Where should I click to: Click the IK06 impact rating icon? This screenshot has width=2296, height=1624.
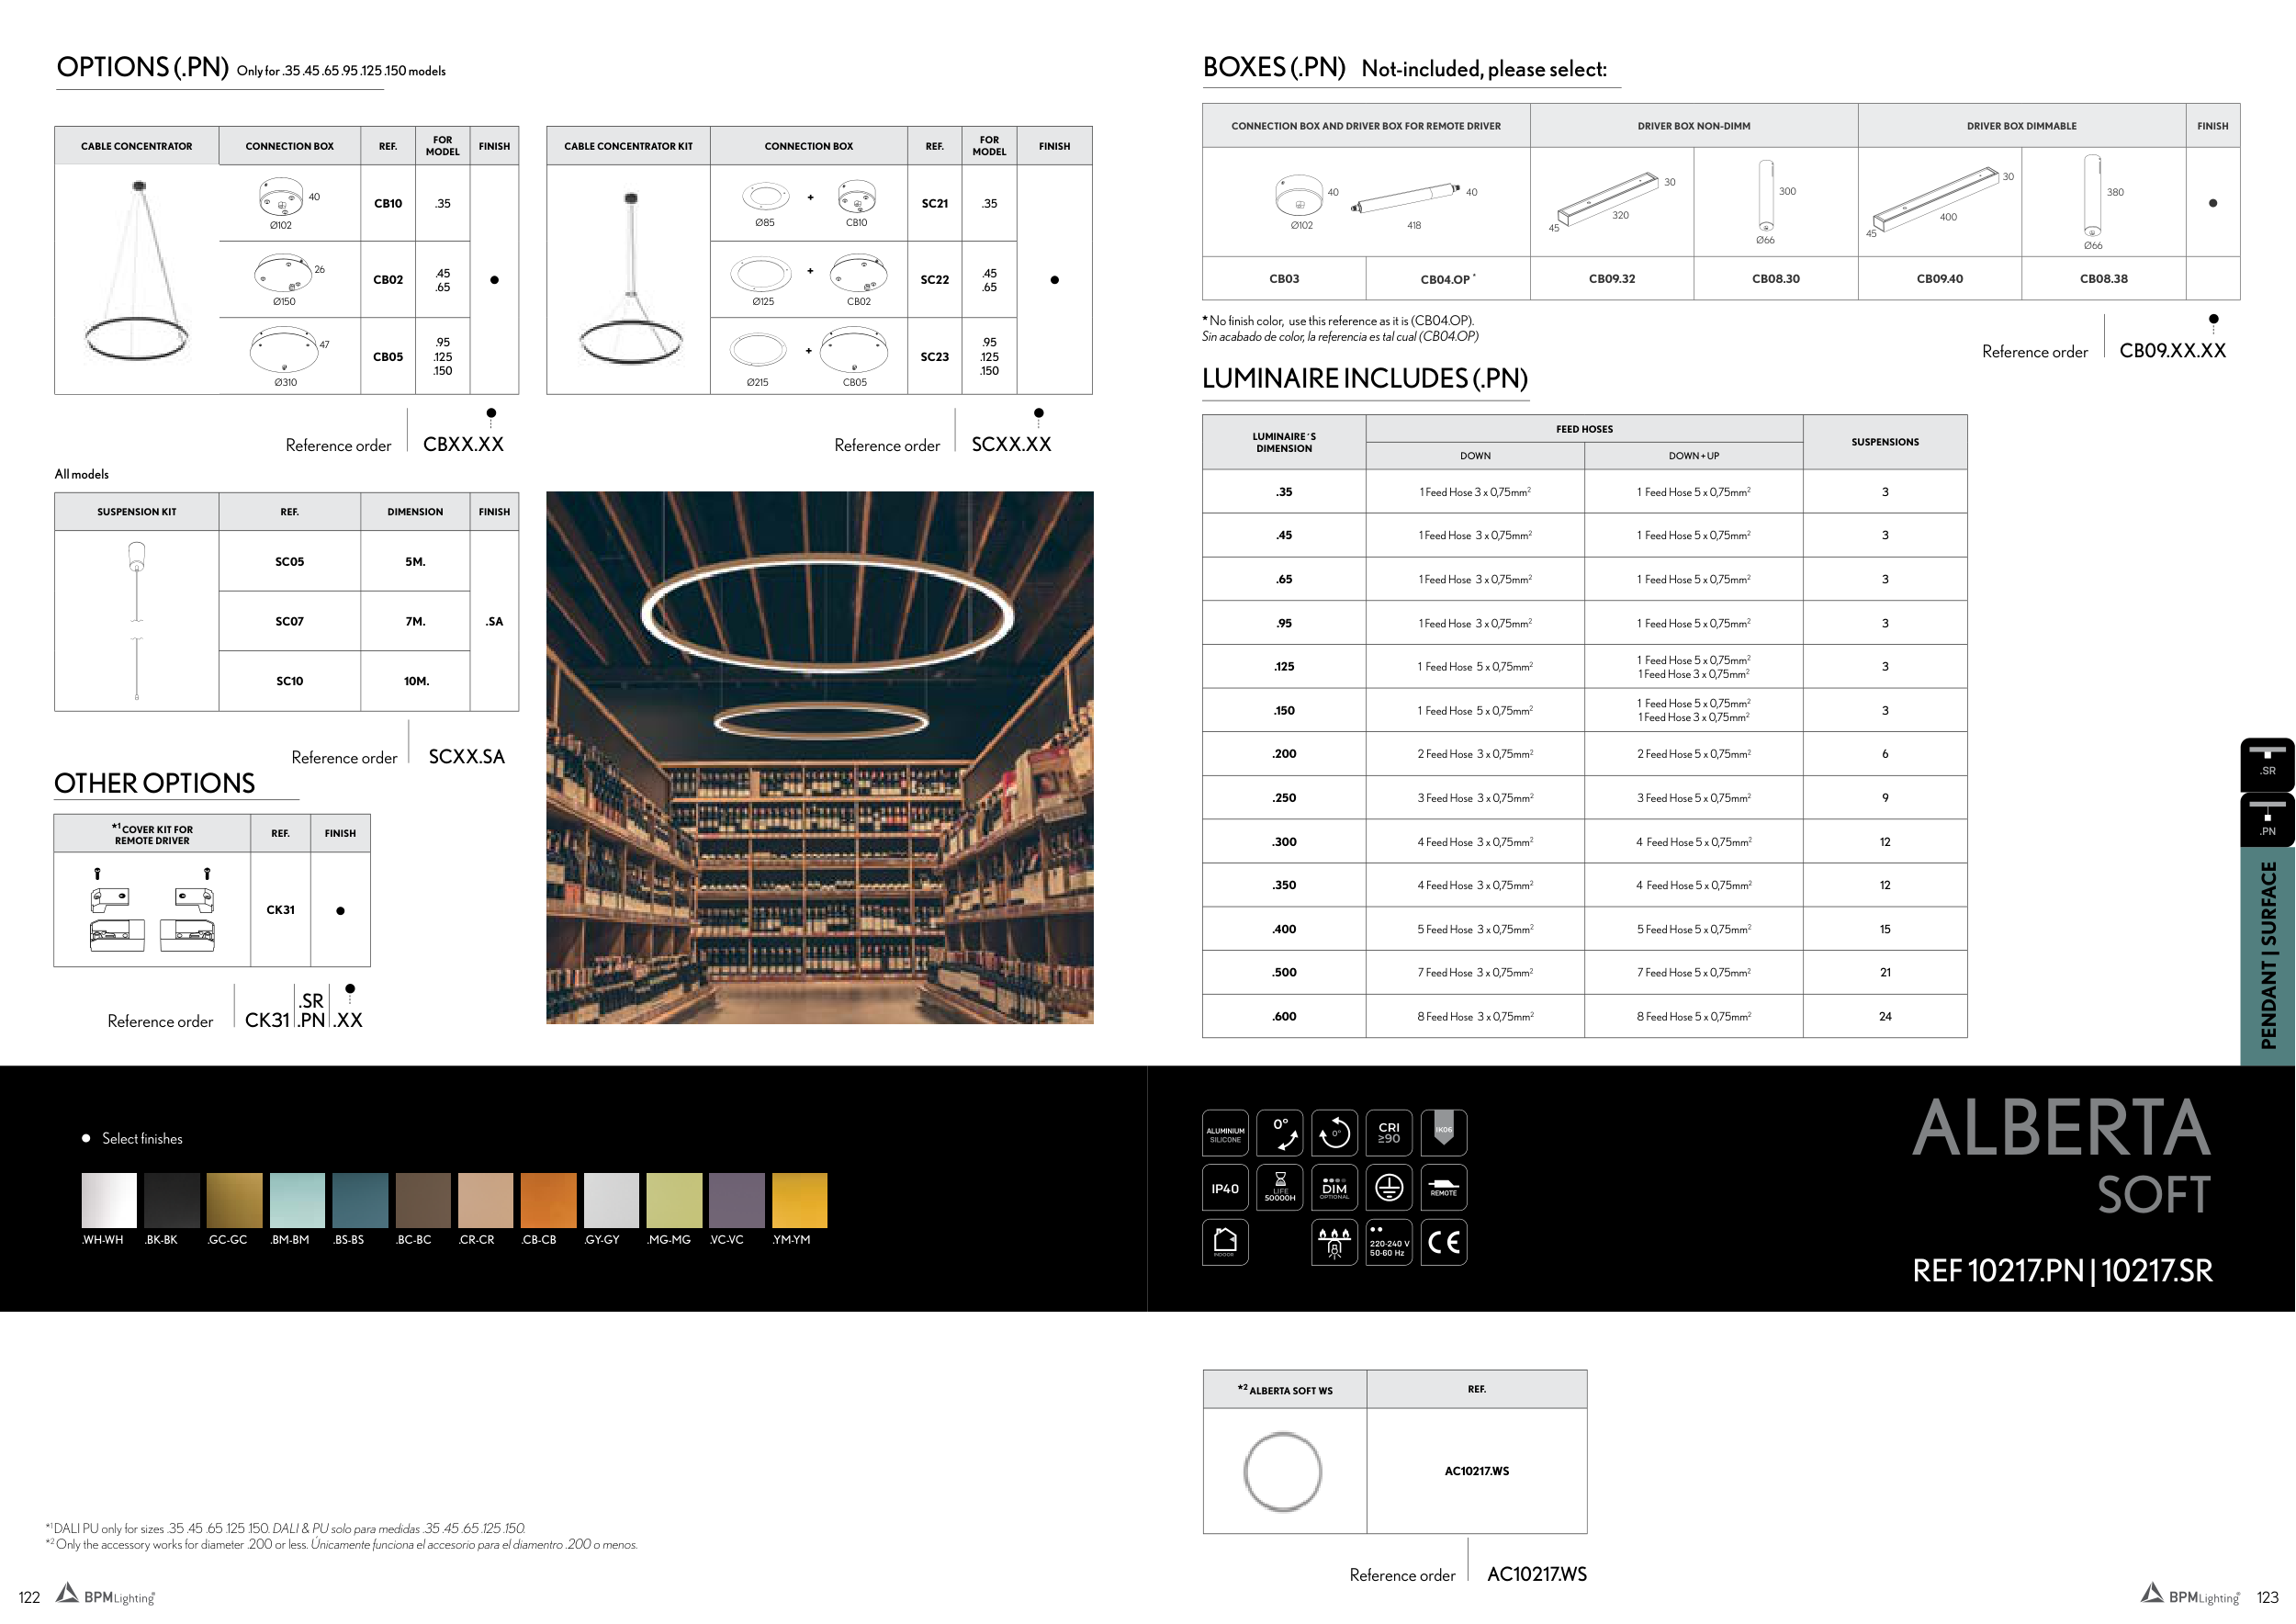tap(1443, 1133)
